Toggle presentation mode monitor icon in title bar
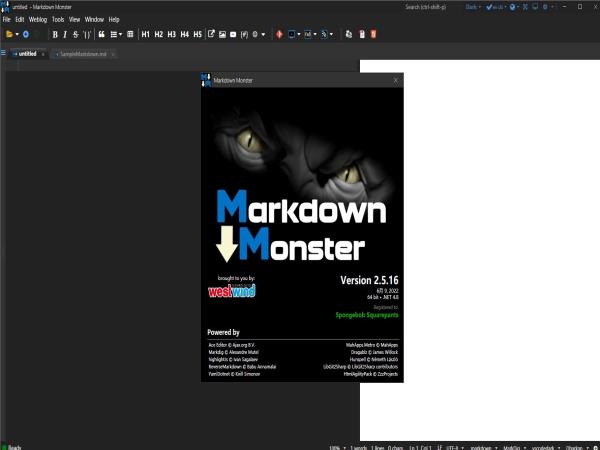 [x=535, y=7]
